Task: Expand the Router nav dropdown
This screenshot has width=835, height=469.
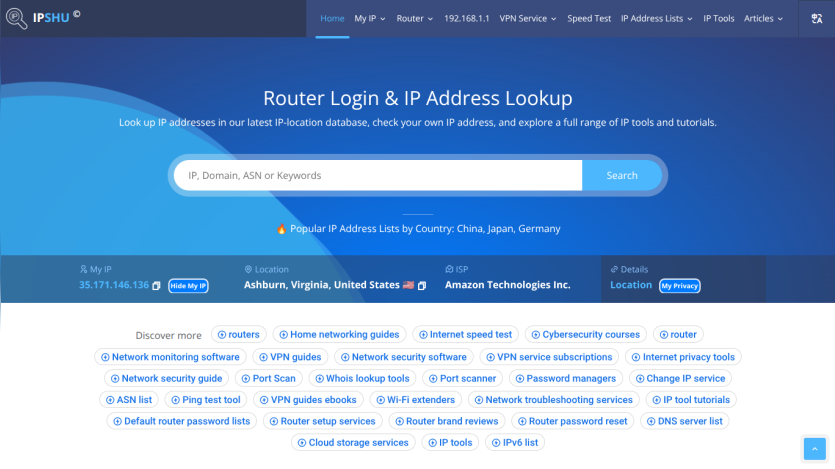Action: [414, 19]
